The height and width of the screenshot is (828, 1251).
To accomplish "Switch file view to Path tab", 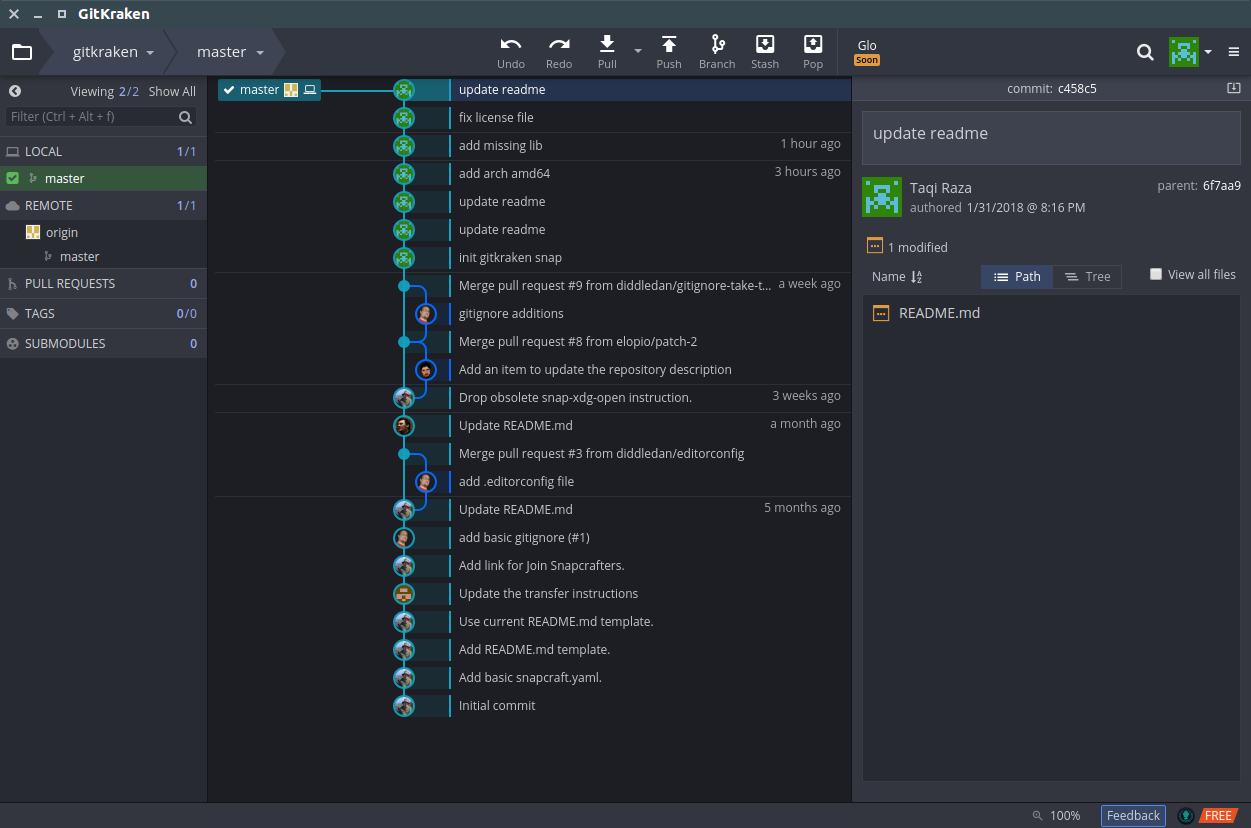I will pos(1017,277).
